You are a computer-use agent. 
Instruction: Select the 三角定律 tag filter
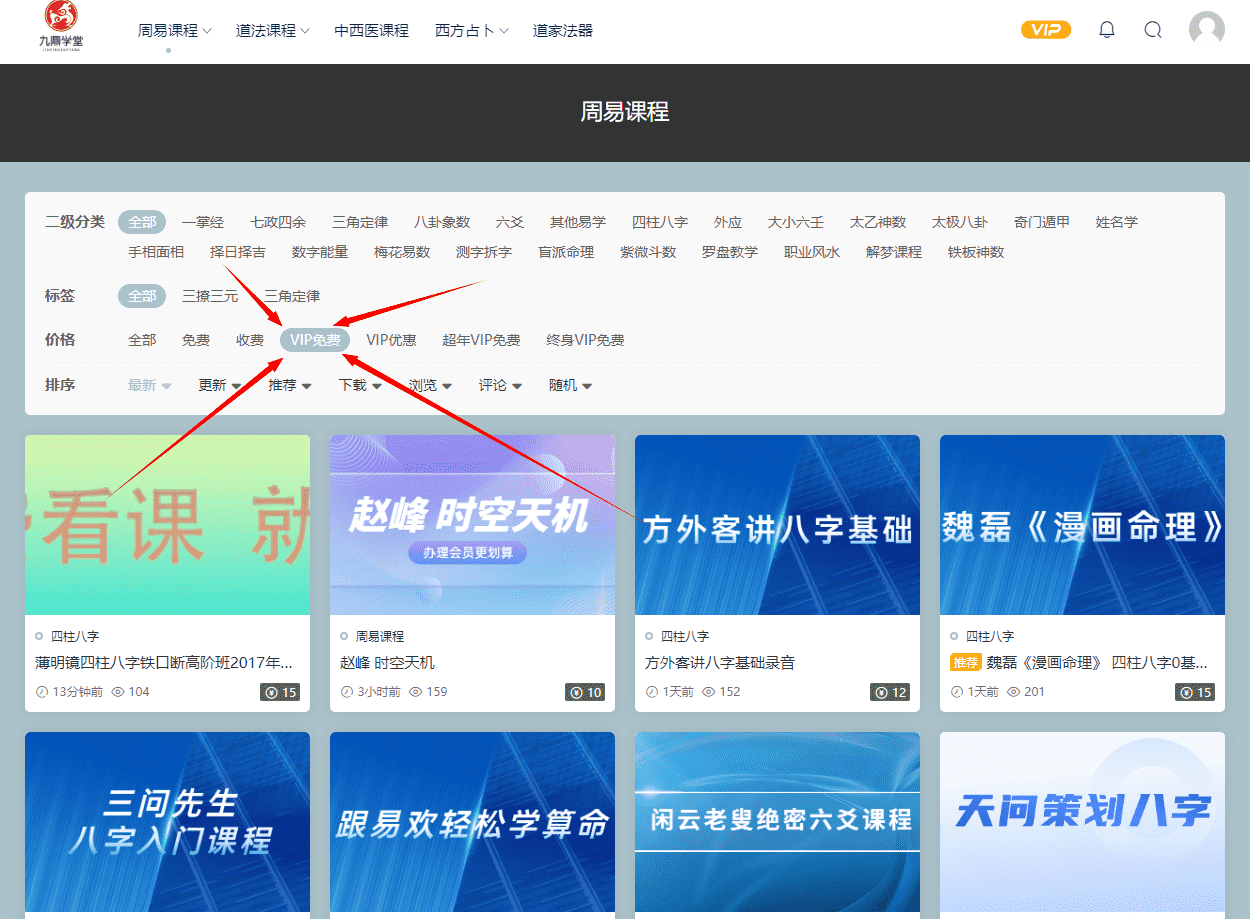(292, 296)
